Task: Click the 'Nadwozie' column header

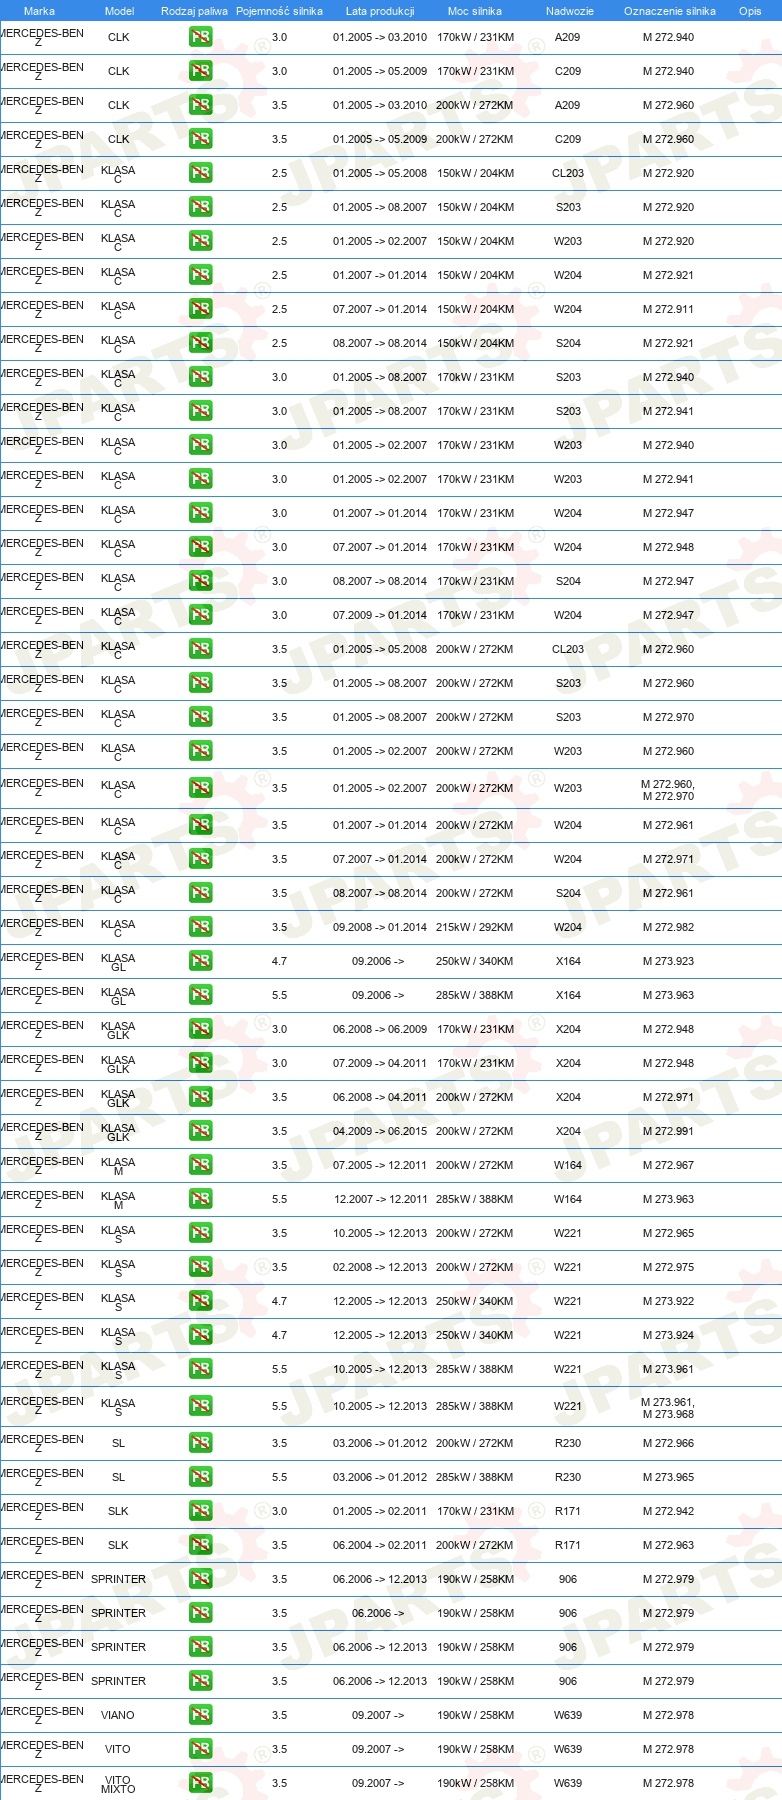Action: pos(569,11)
